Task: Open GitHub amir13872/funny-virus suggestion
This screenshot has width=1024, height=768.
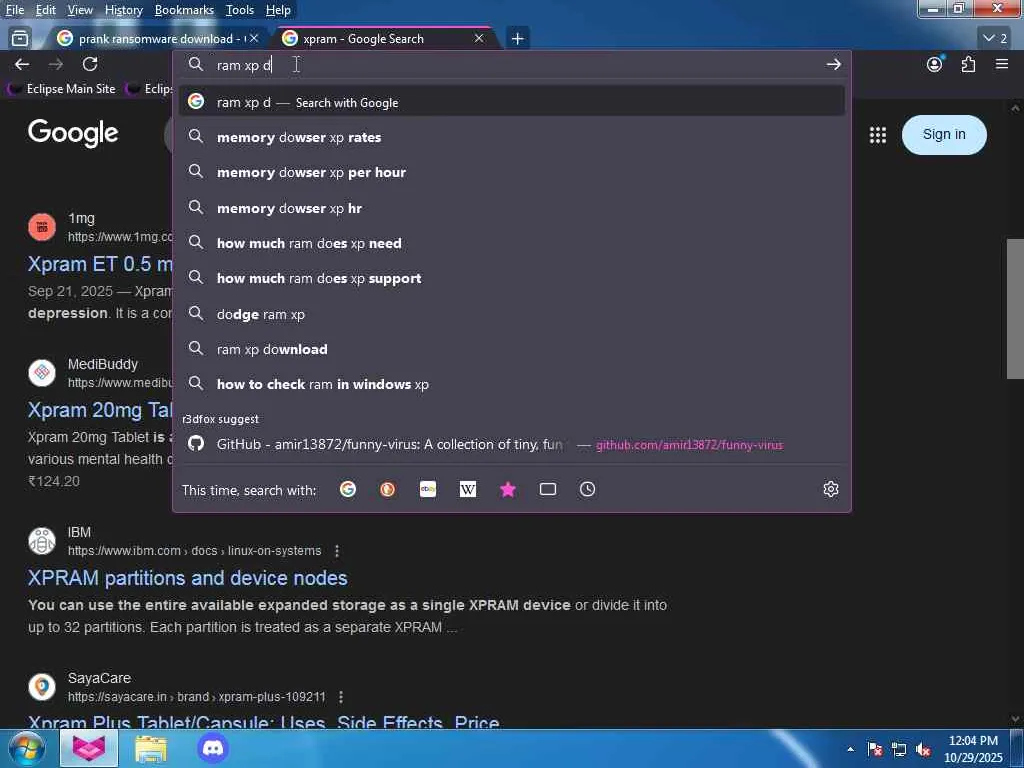Action: point(511,444)
